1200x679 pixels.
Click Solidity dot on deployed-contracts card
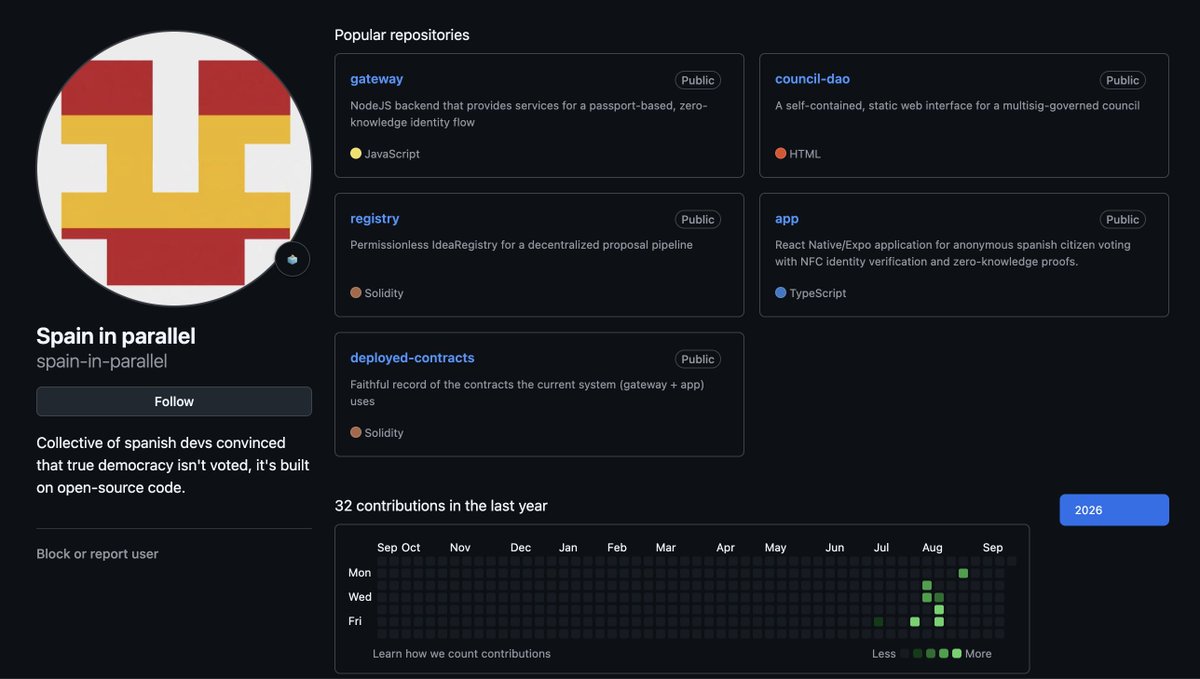356,433
